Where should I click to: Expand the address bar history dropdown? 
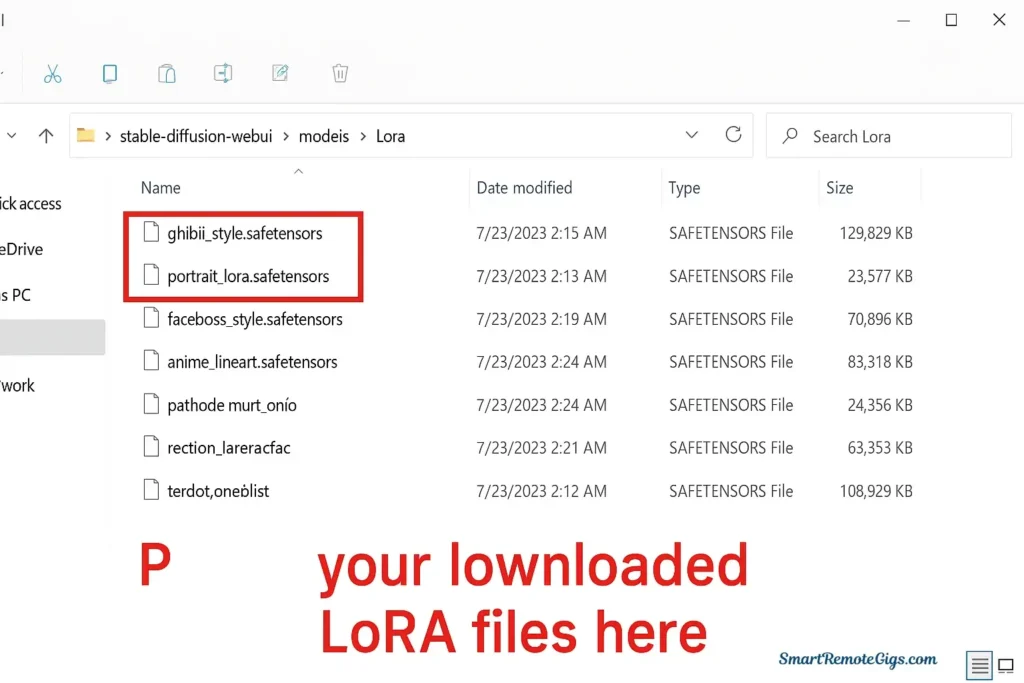click(x=691, y=135)
